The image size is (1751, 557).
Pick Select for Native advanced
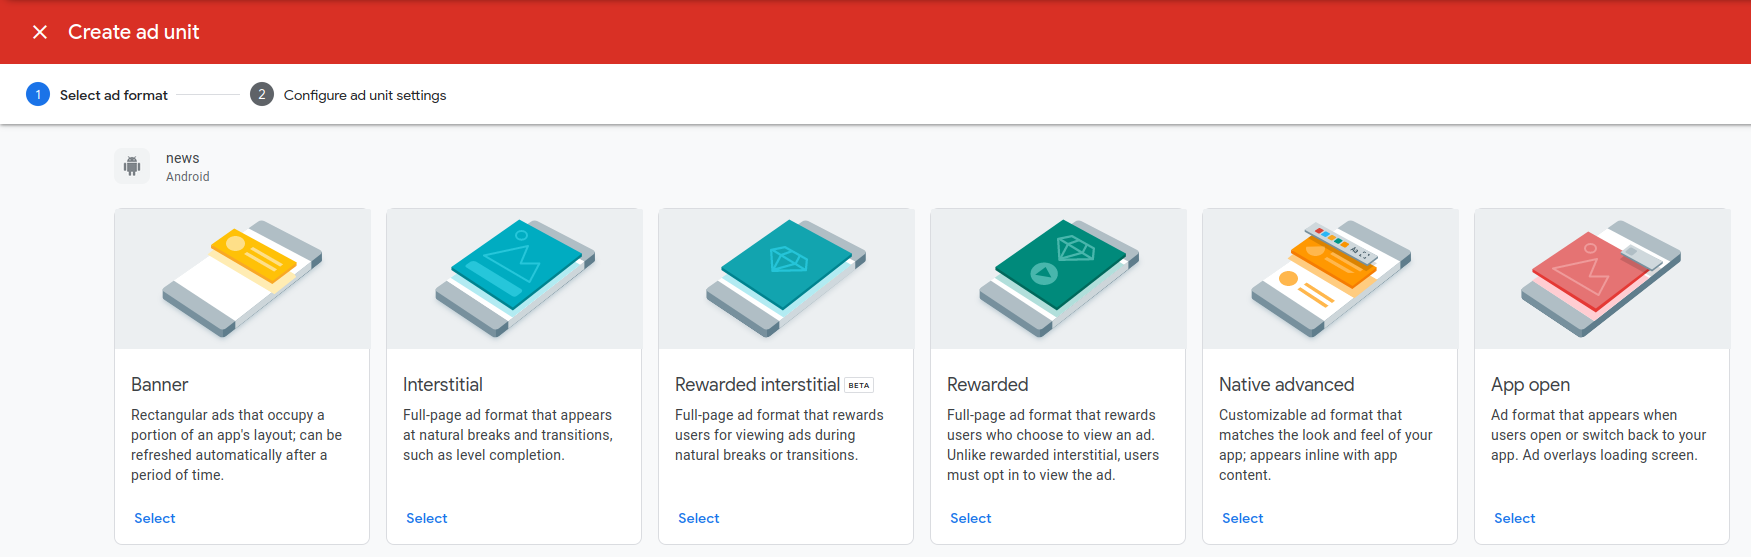pos(1243,518)
